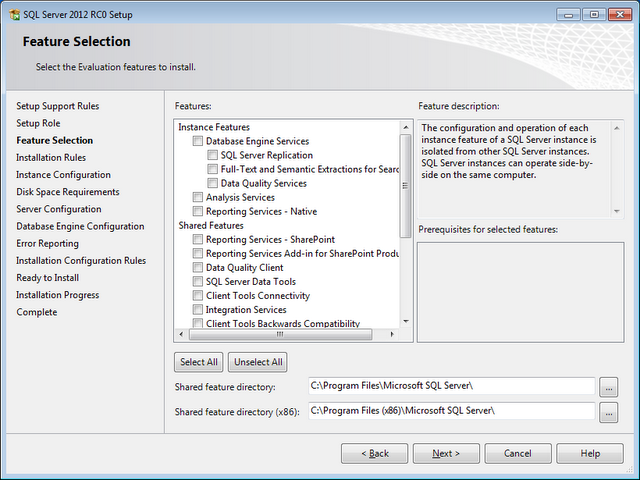Select the Instance Configuration step
The width and height of the screenshot is (640, 480).
tap(63, 175)
